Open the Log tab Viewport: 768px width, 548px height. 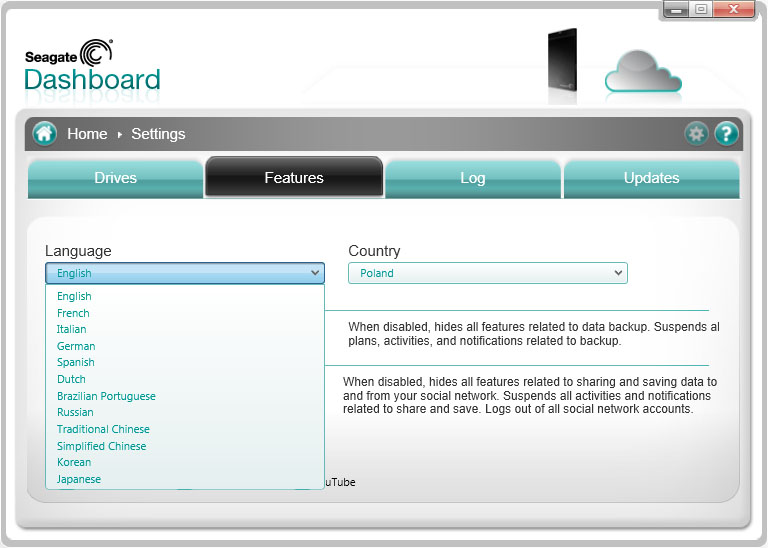pos(473,178)
